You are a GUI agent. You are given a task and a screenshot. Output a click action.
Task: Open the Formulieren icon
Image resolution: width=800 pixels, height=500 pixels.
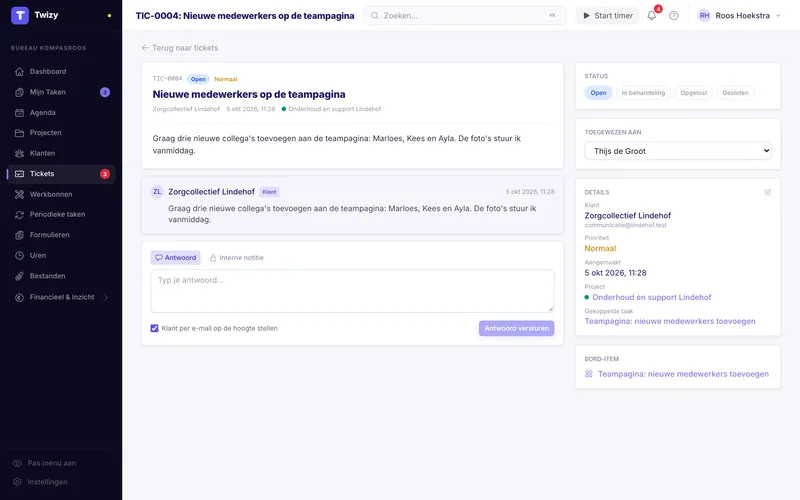click(19, 235)
